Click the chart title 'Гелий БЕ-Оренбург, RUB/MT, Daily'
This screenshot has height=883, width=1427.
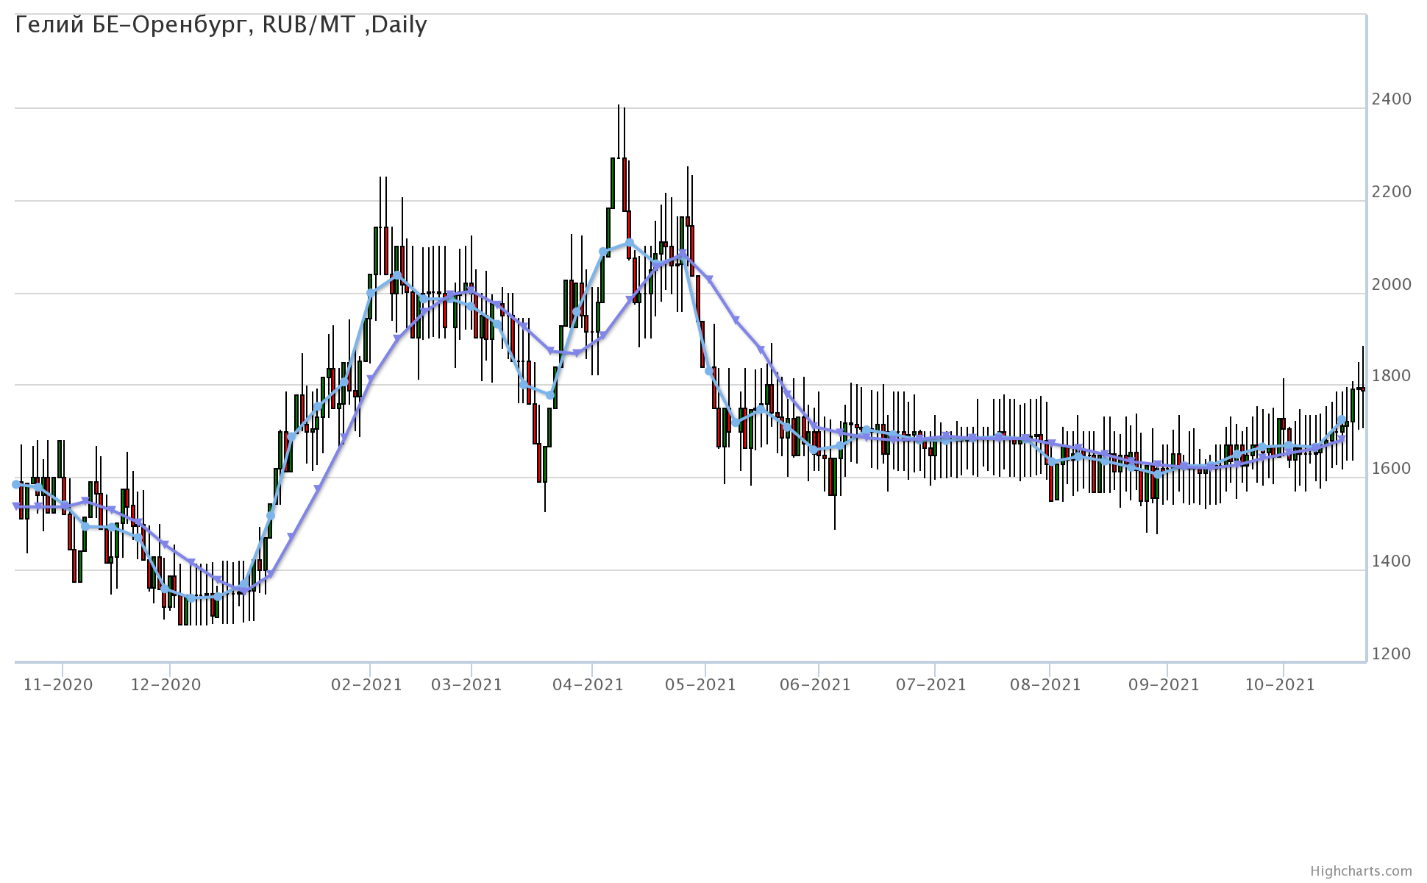(221, 25)
